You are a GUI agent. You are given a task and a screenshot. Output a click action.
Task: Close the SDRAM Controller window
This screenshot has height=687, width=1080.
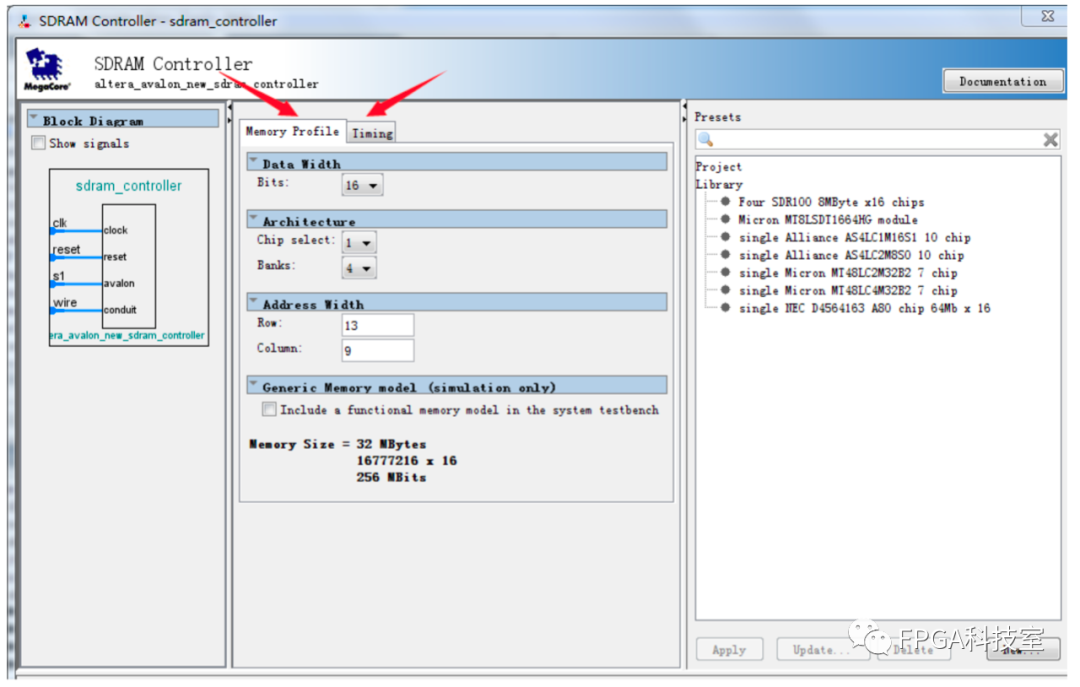[x=1046, y=16]
